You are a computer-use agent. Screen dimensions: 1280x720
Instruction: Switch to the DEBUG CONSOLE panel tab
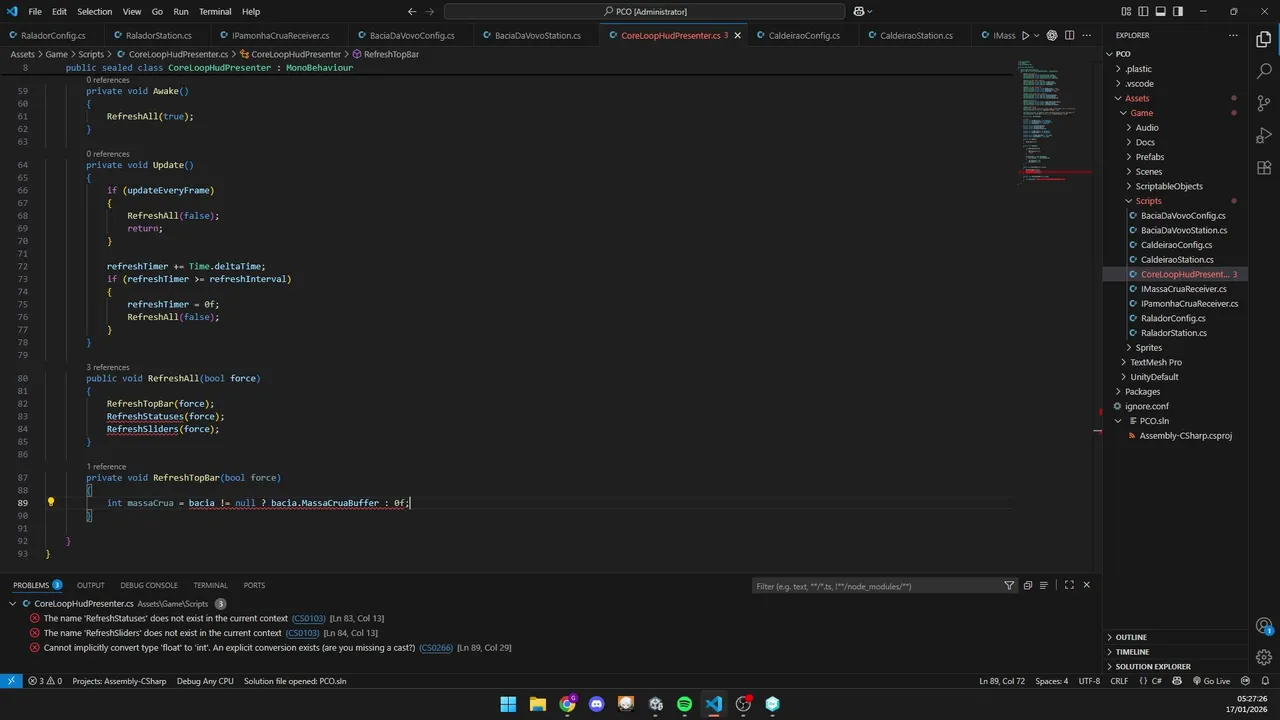(x=149, y=585)
